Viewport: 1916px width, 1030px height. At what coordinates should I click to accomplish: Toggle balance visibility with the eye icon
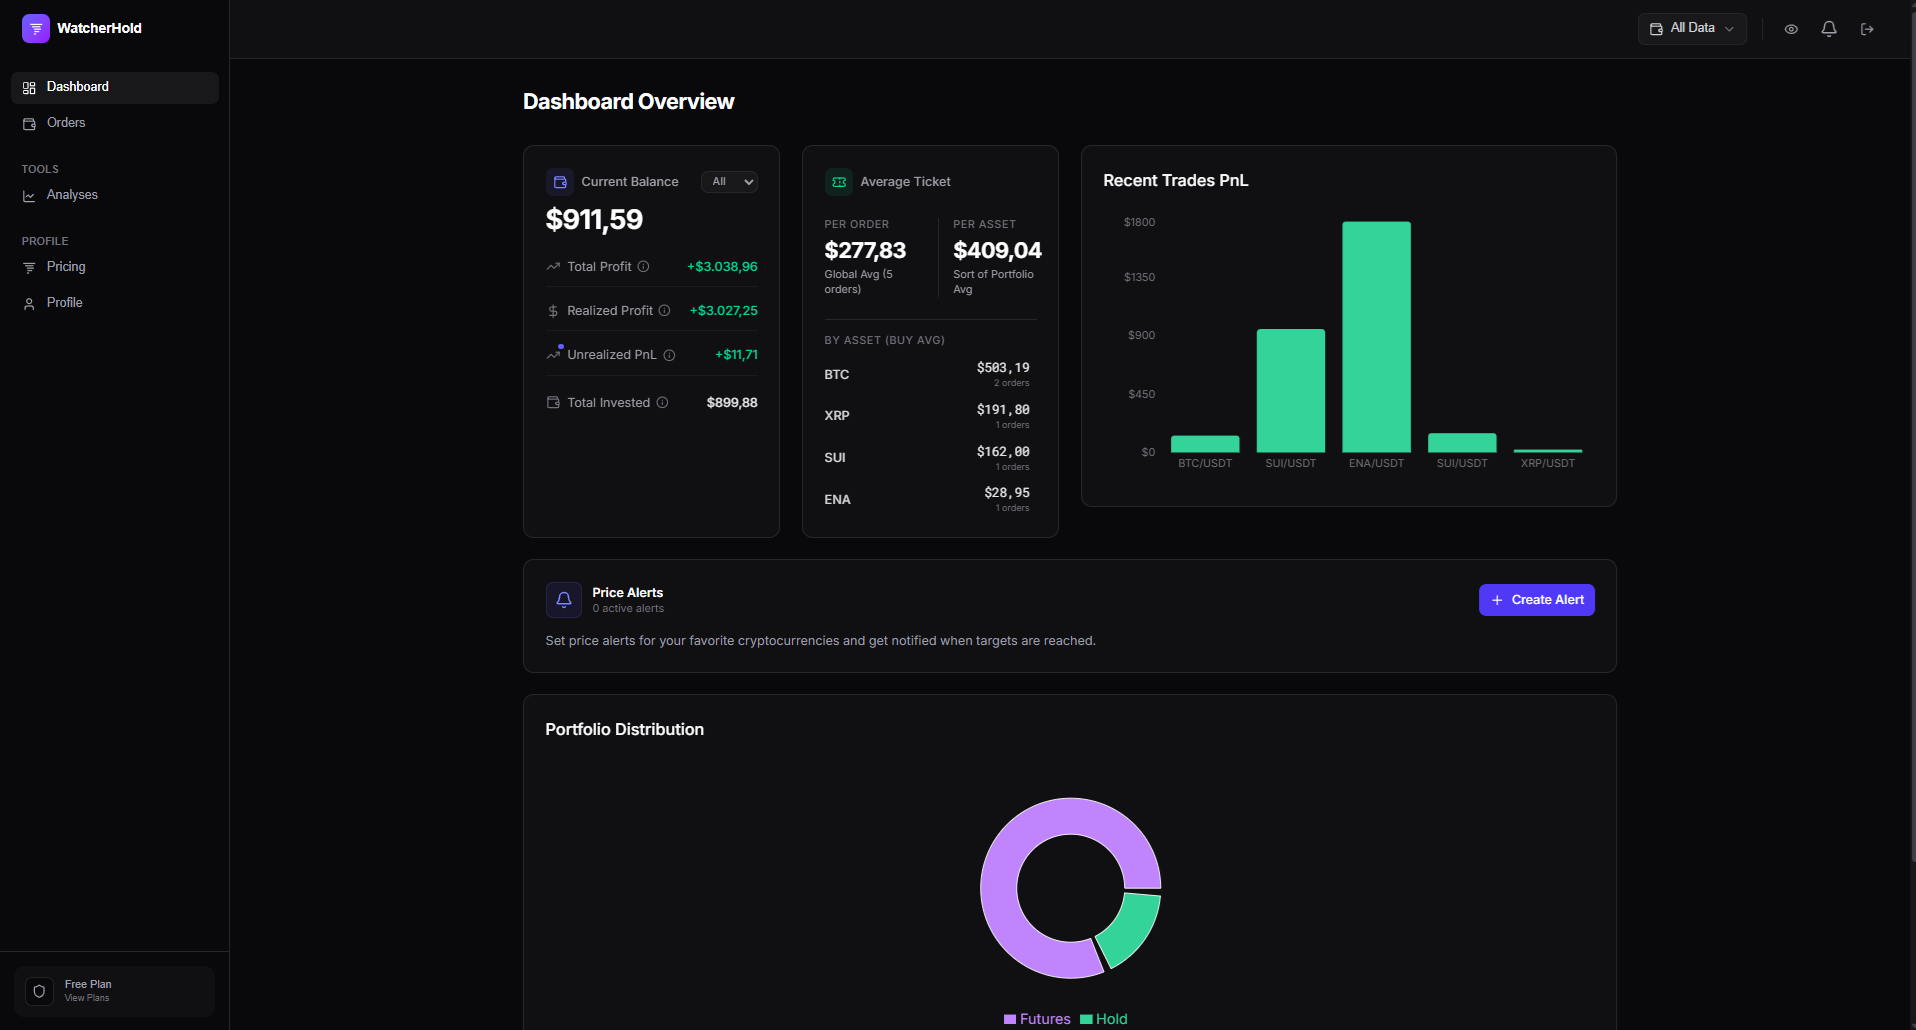click(1790, 29)
